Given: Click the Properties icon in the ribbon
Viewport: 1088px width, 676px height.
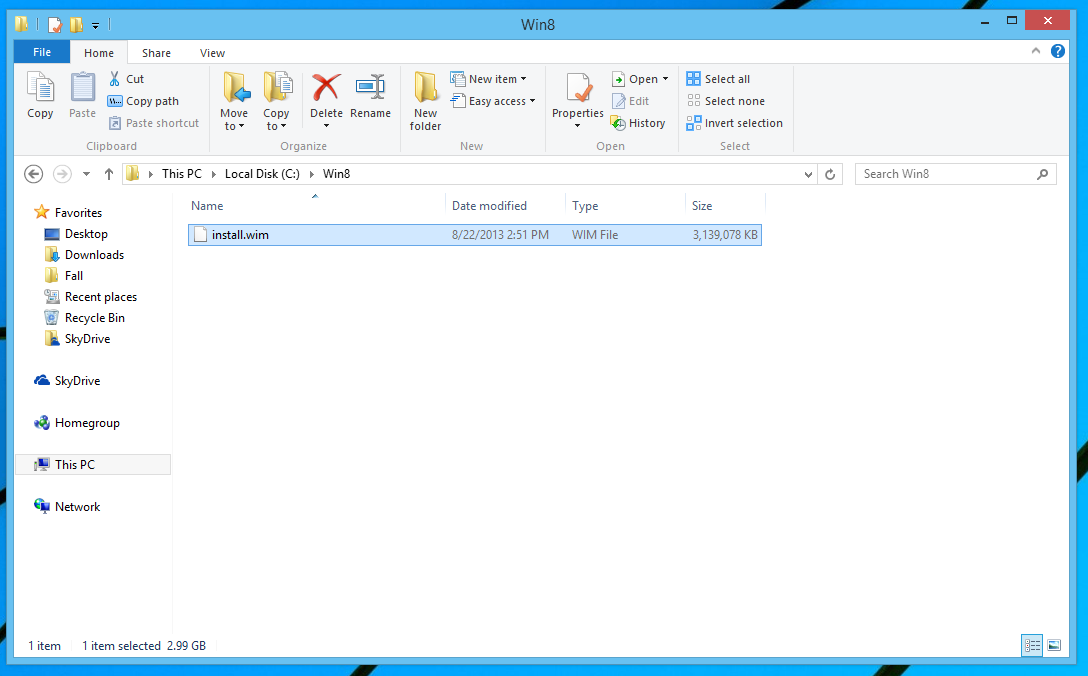Looking at the screenshot, I should (x=578, y=89).
